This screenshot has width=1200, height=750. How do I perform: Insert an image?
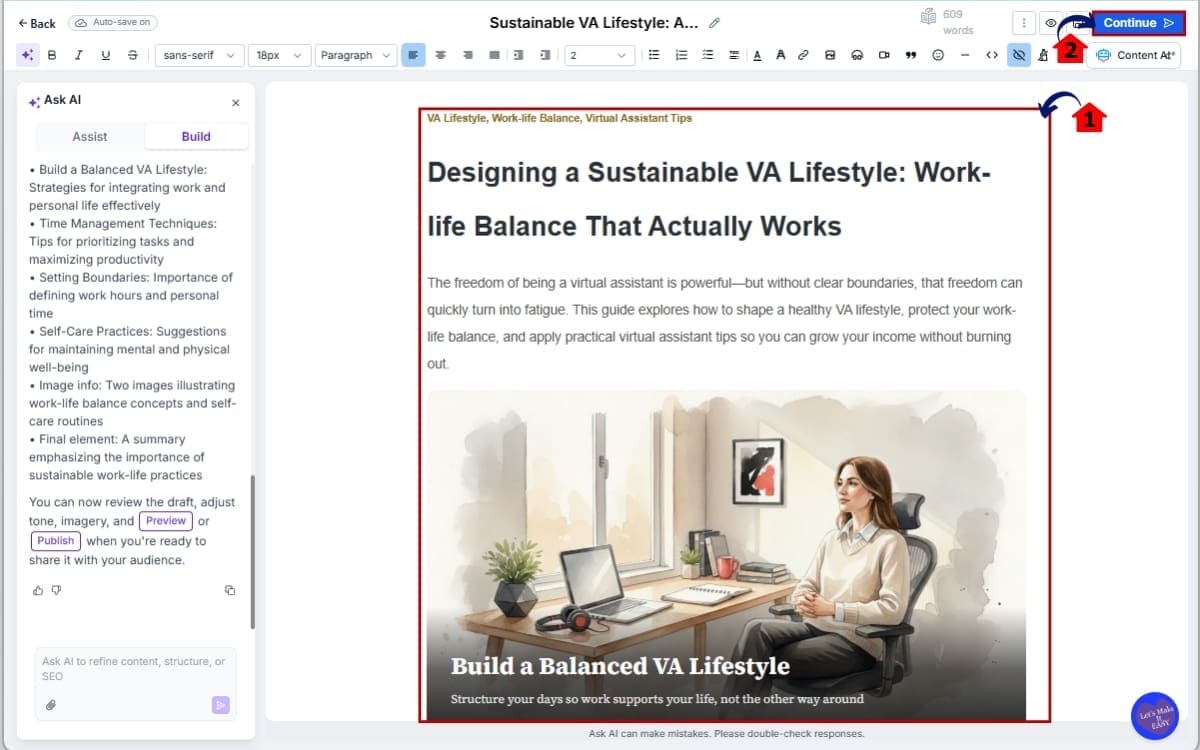pos(830,55)
